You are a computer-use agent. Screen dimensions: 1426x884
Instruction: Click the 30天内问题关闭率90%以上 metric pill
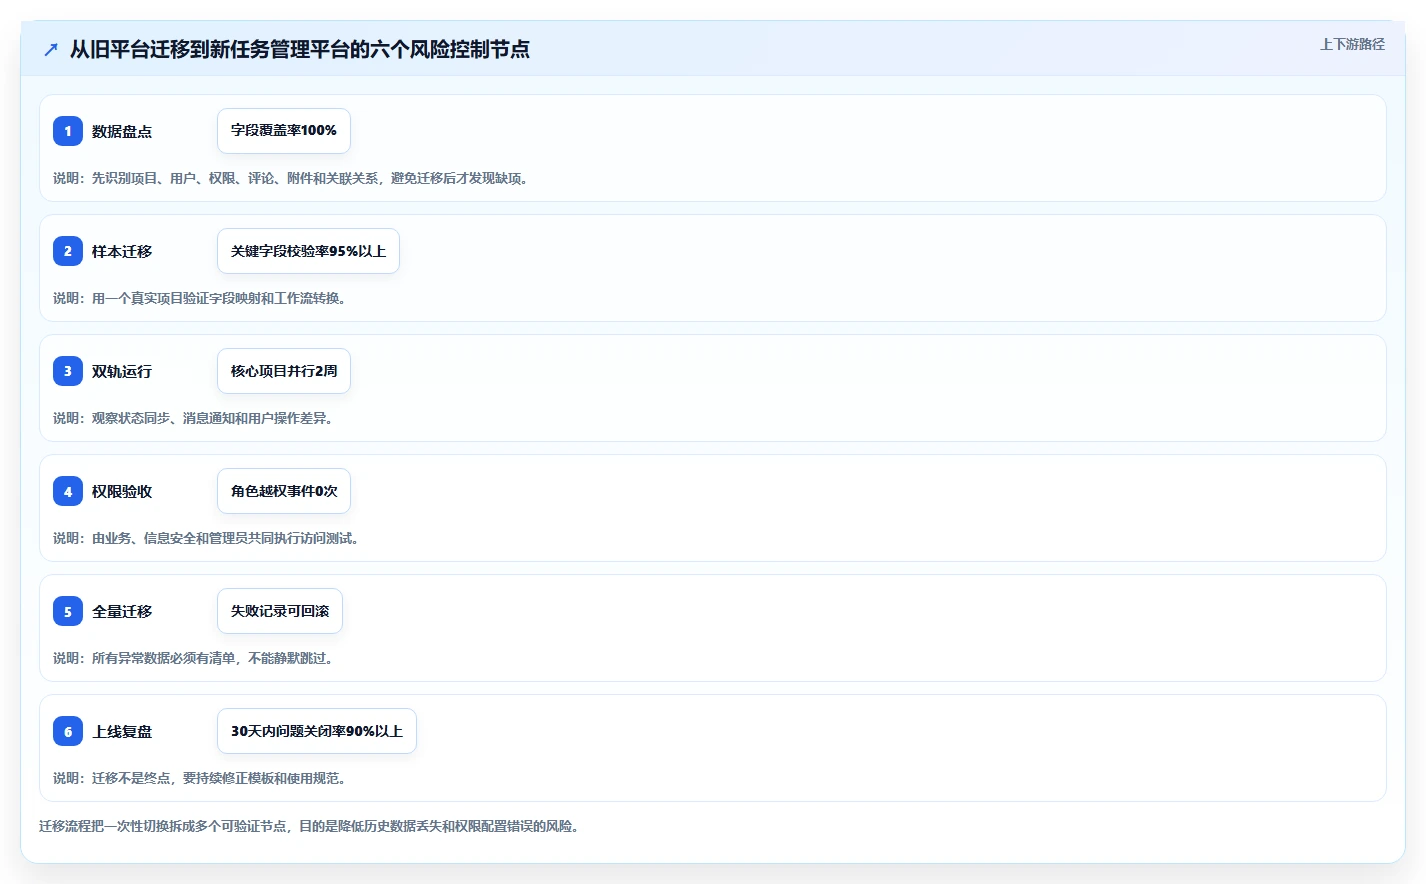[317, 731]
